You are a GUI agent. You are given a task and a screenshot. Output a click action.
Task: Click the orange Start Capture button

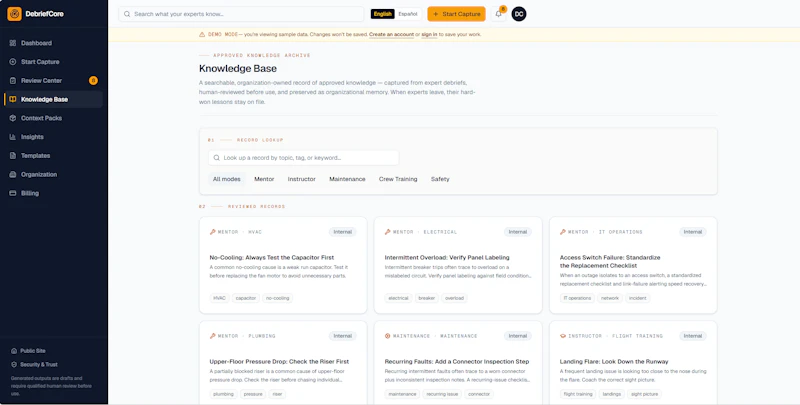(x=456, y=14)
